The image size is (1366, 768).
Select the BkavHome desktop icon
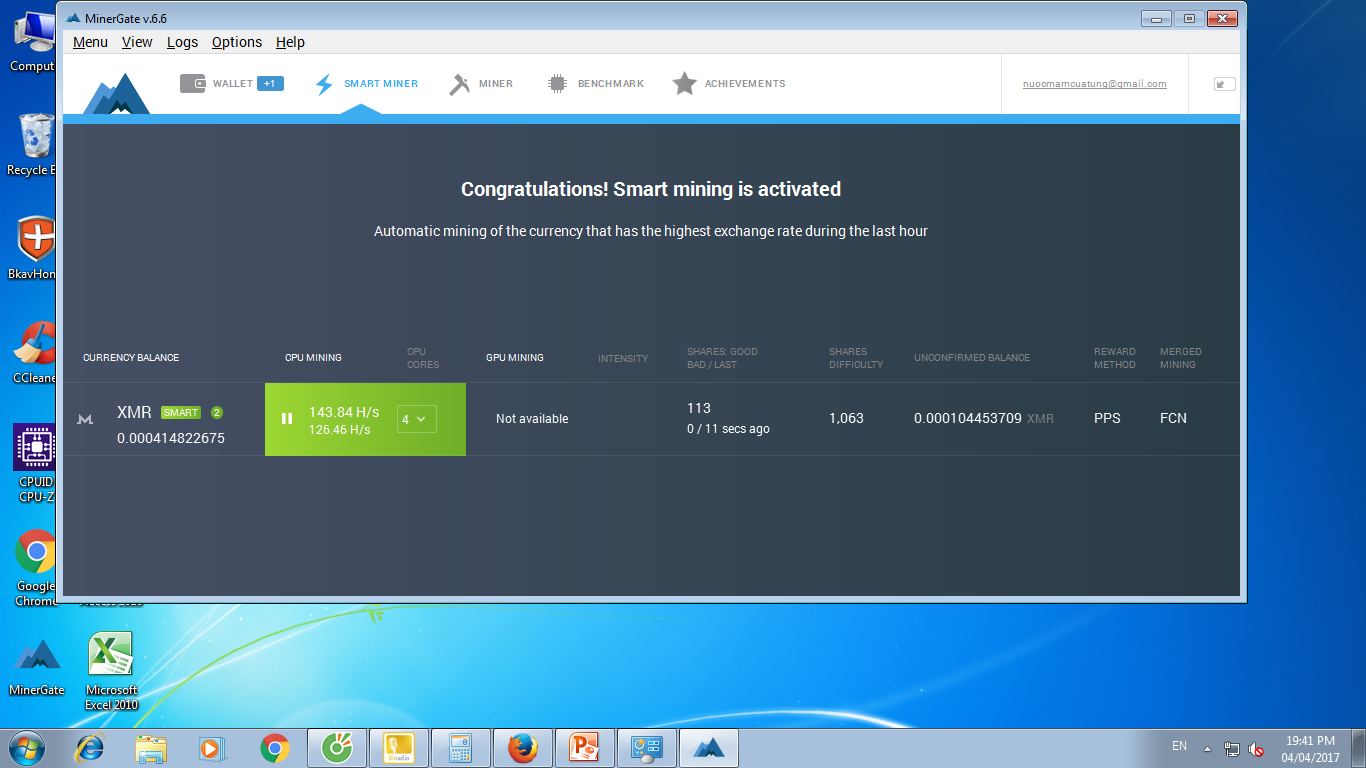point(32,248)
